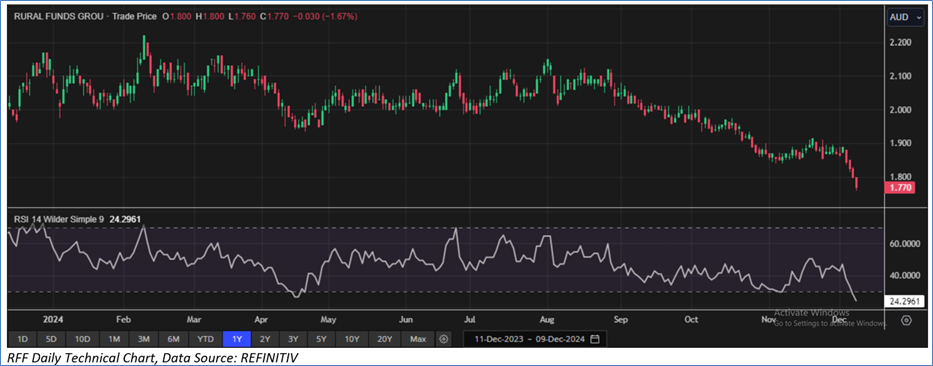Image resolution: width=933 pixels, height=366 pixels.
Task: Show the Max time range
Action: 418,339
